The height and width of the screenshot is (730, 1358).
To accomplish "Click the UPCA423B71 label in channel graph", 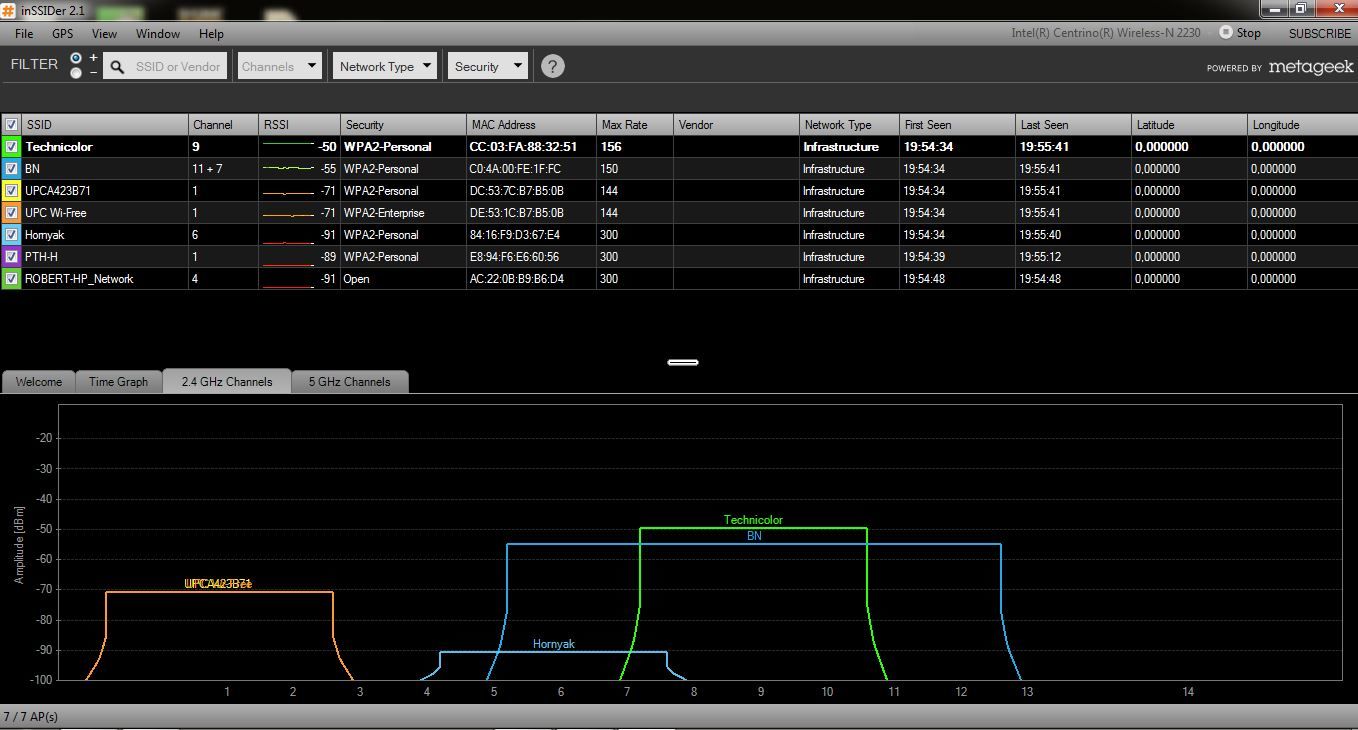I will point(218,584).
